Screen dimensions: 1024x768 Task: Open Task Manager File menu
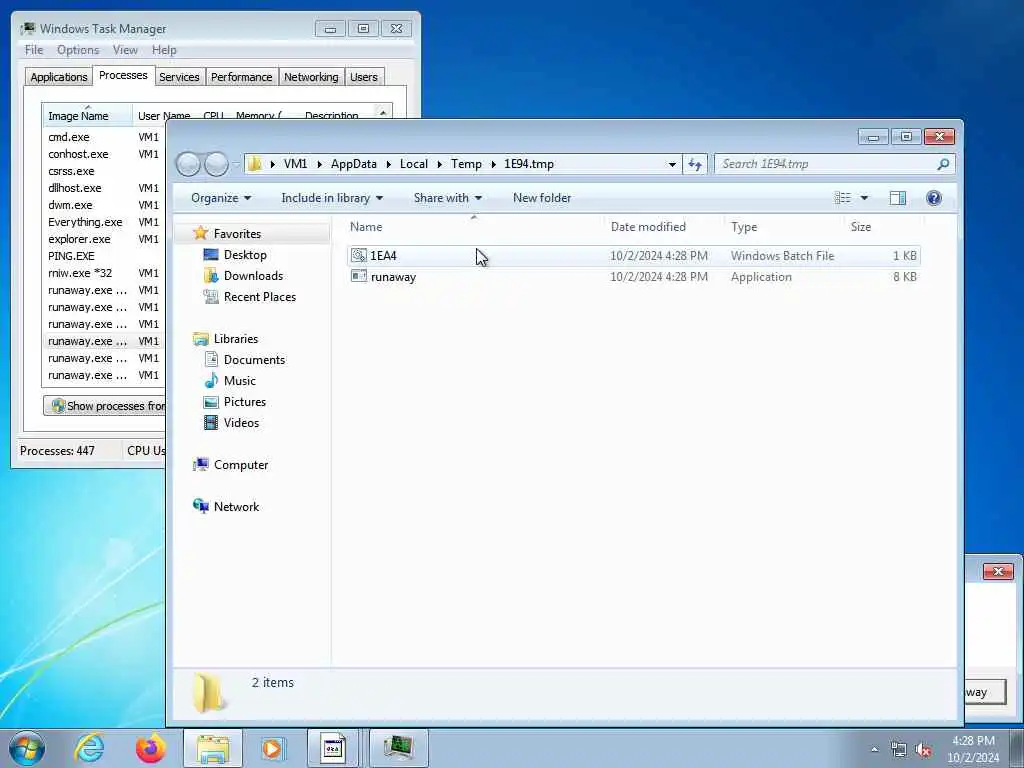coord(34,50)
